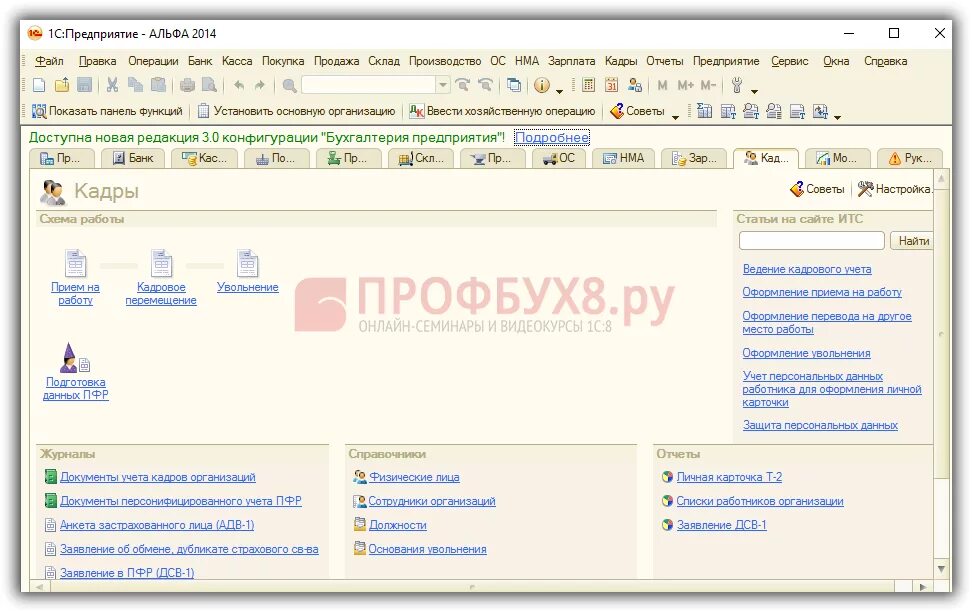Open the Кадры menu
The height and width of the screenshot is (612, 972).
pos(621,61)
